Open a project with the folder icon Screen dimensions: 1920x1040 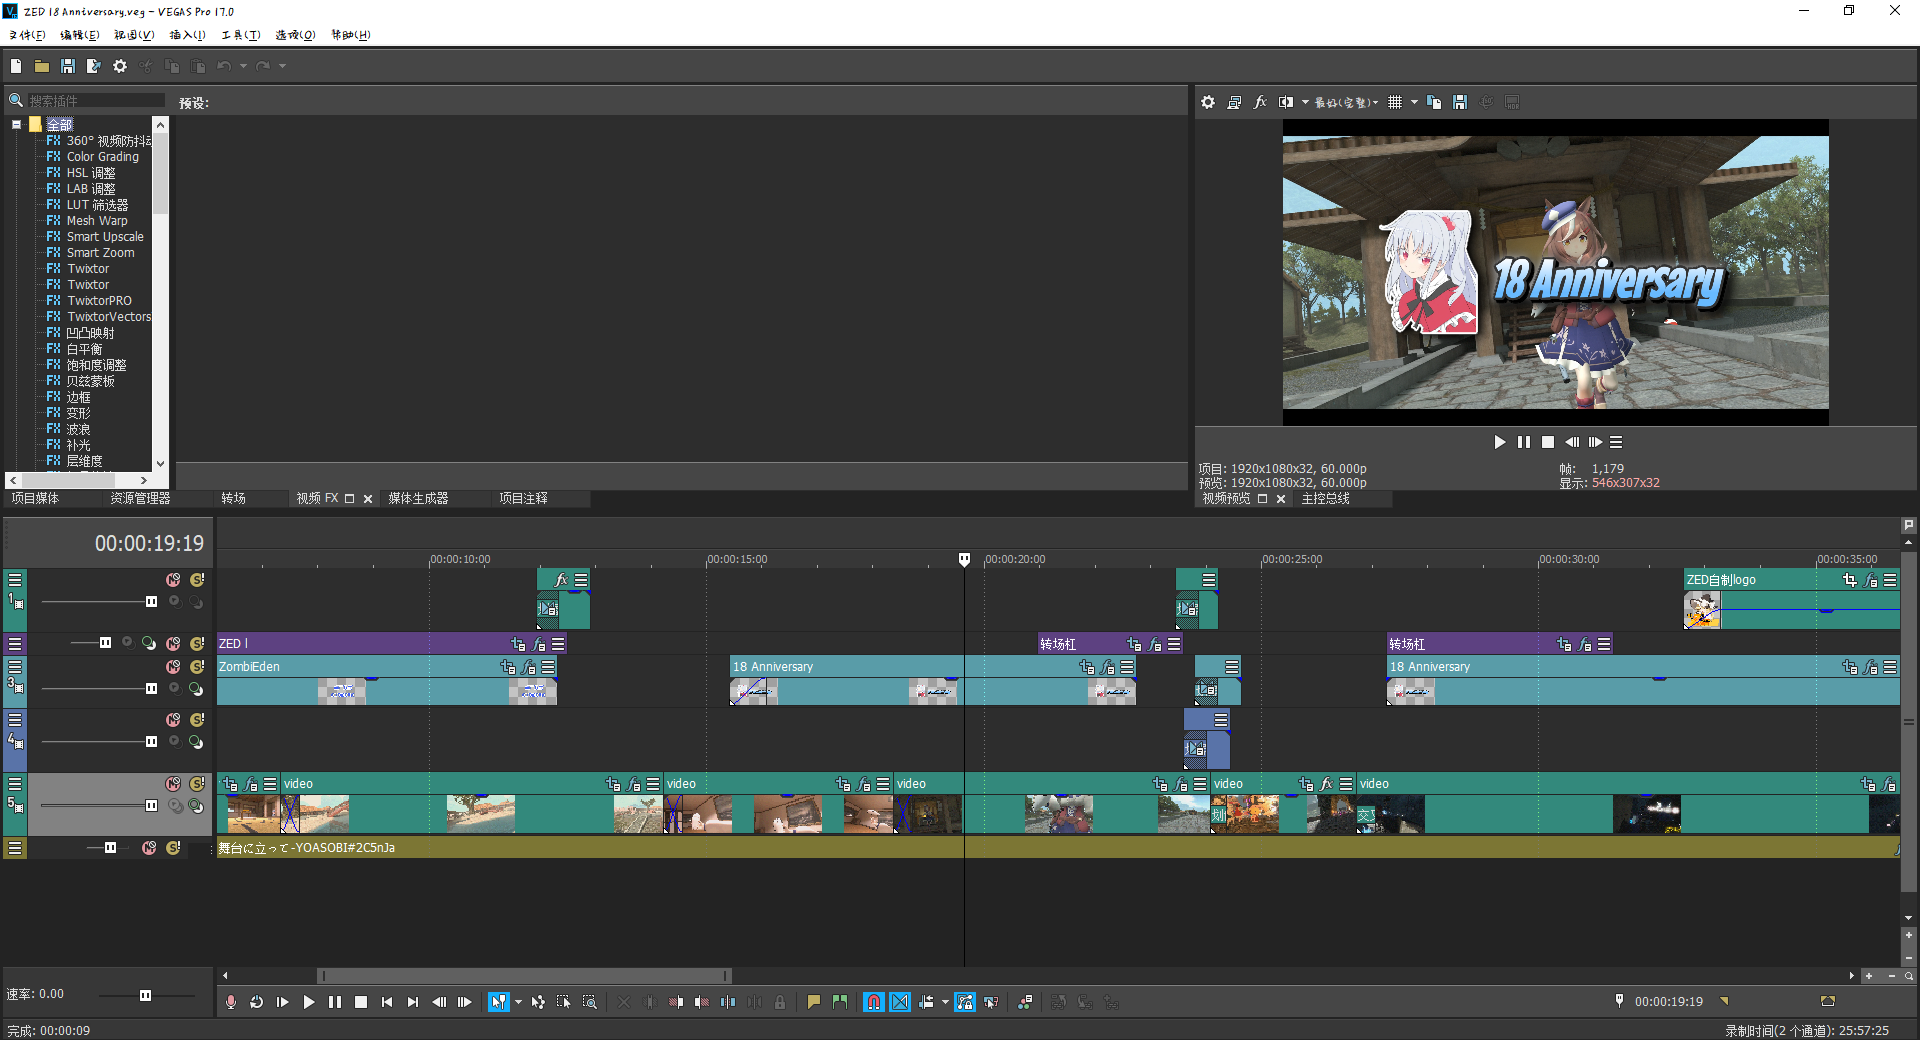click(42, 66)
